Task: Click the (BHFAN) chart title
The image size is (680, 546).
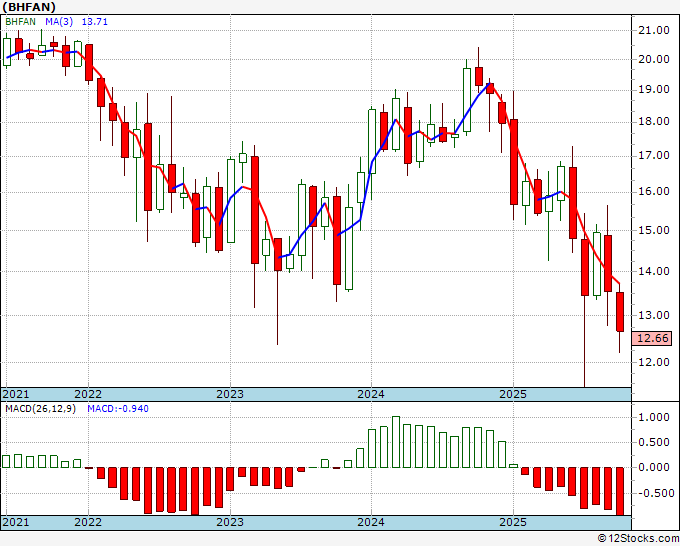Action: (29, 7)
